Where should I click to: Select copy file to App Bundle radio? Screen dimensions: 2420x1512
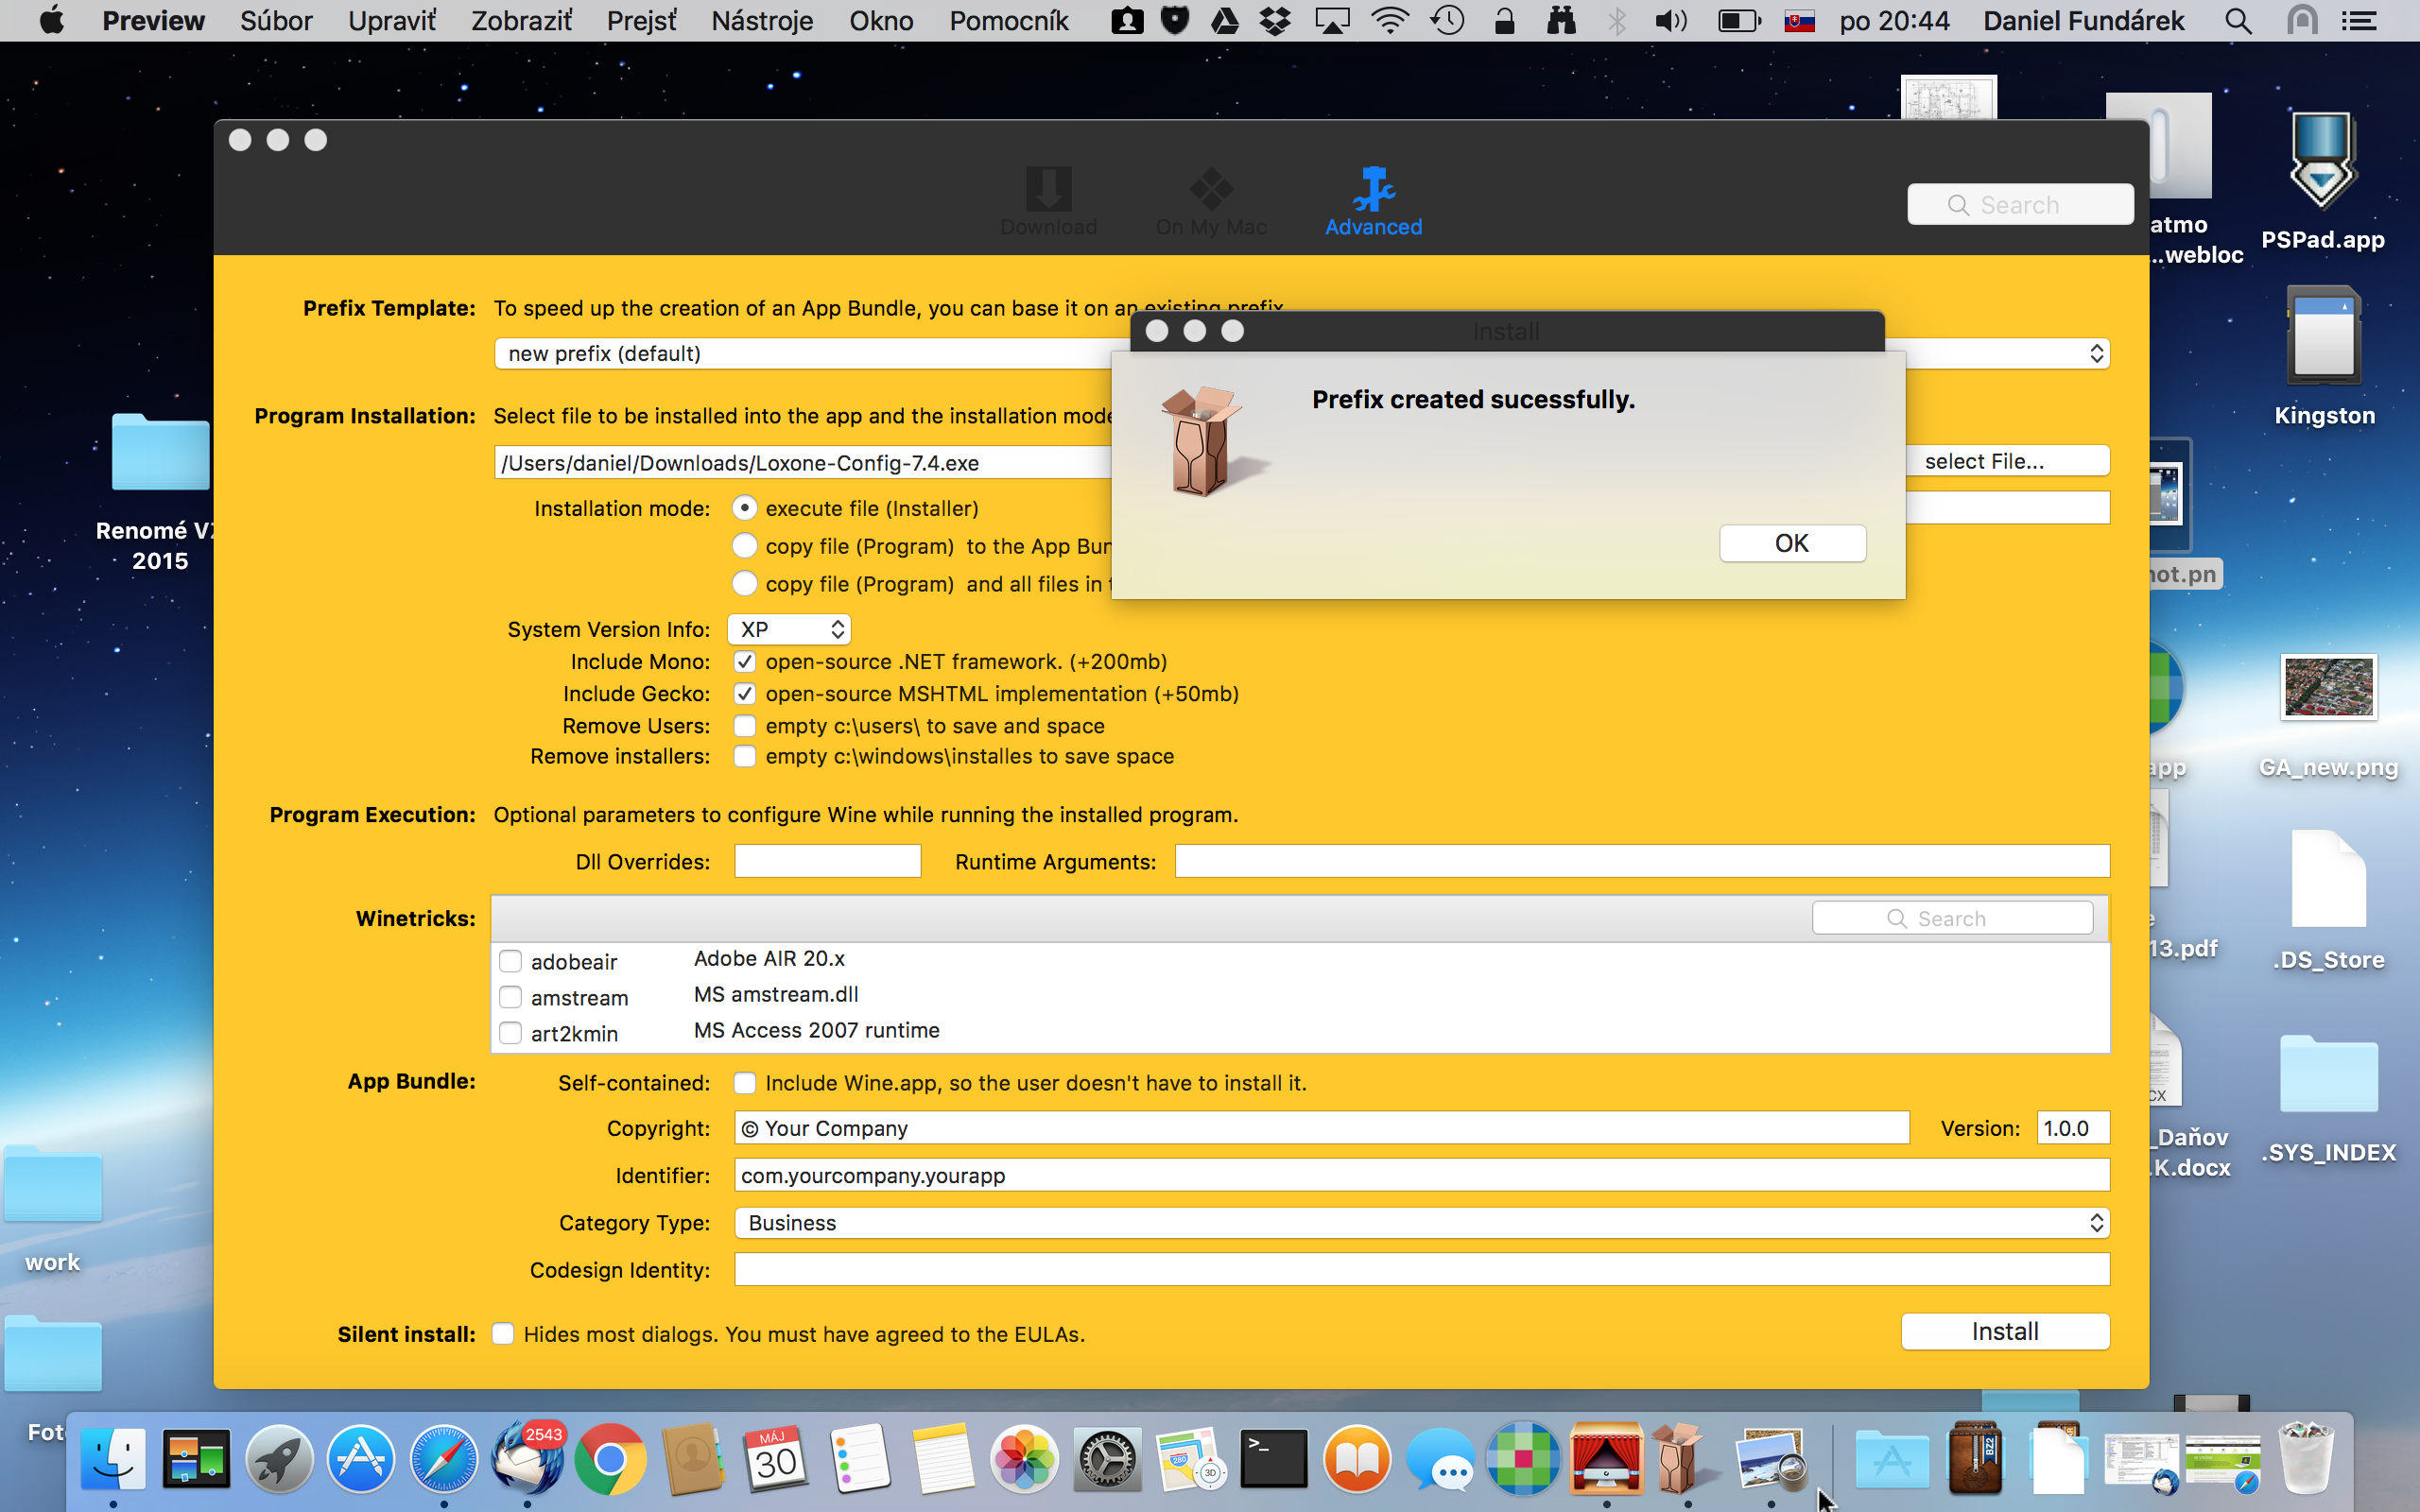744,546
